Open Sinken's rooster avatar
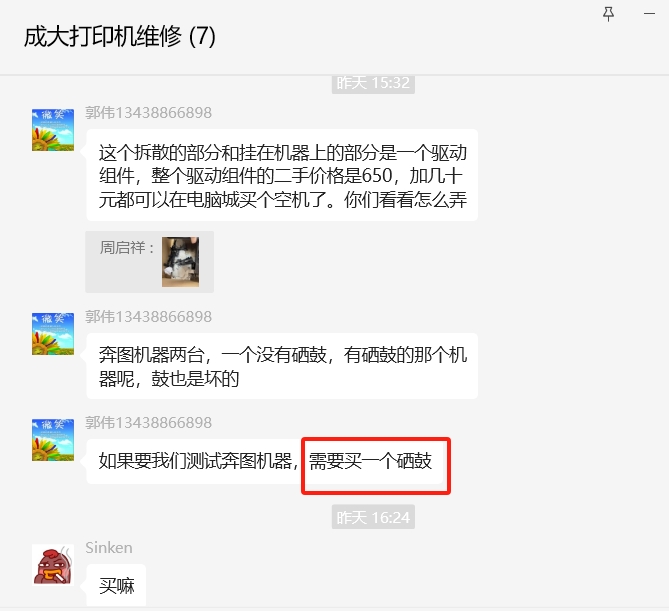 [53, 564]
